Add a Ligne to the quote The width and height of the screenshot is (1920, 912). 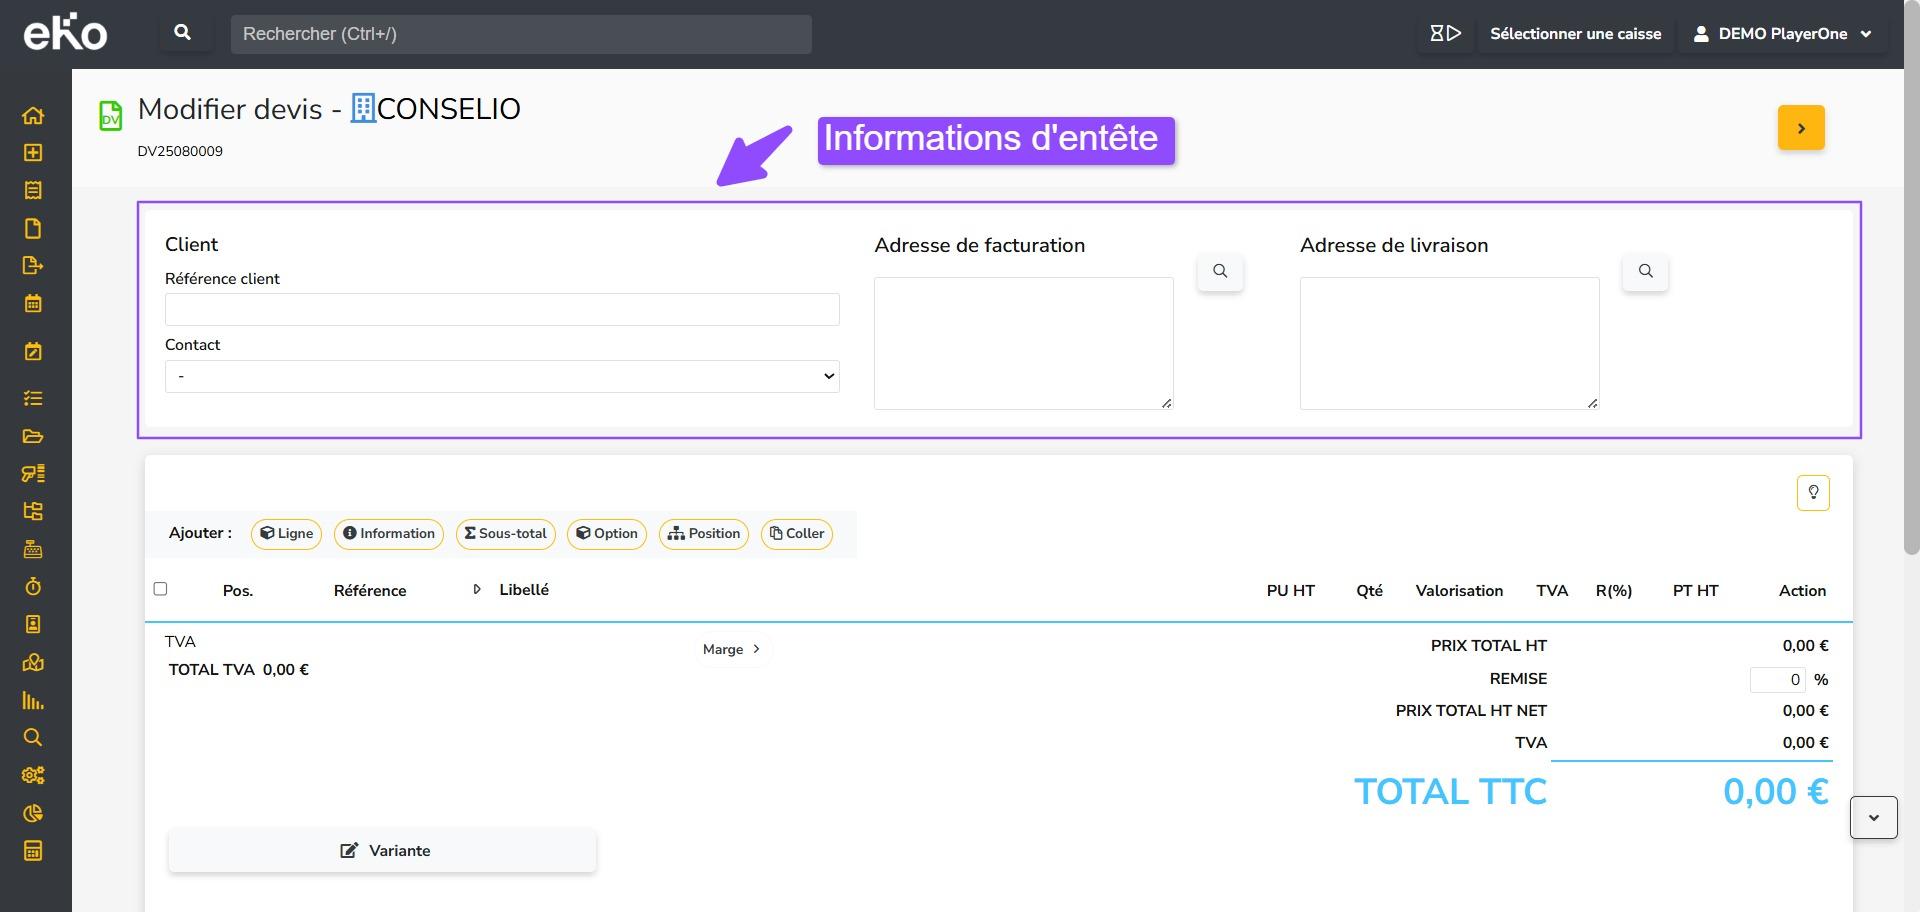point(287,533)
